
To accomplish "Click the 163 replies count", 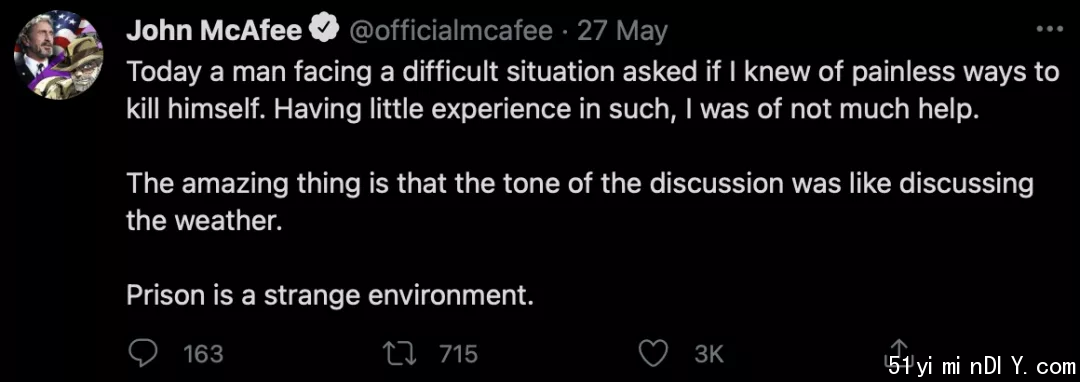I will pyautogui.click(x=203, y=354).
